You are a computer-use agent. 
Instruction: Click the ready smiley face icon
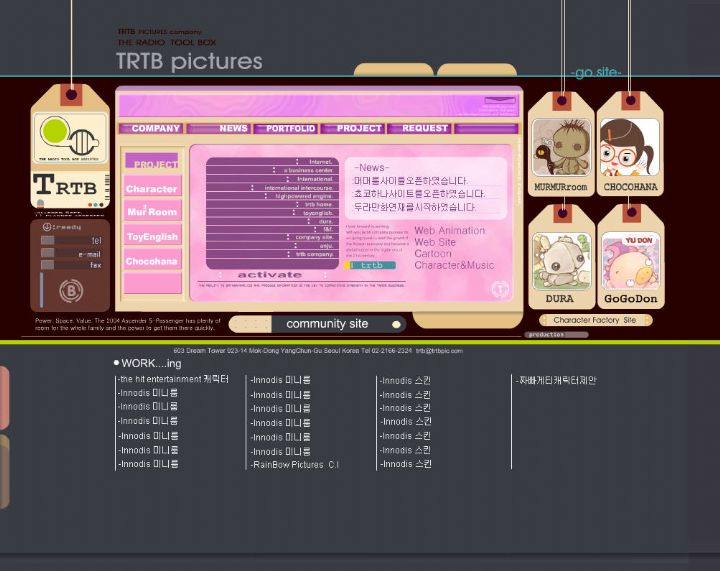click(47, 227)
